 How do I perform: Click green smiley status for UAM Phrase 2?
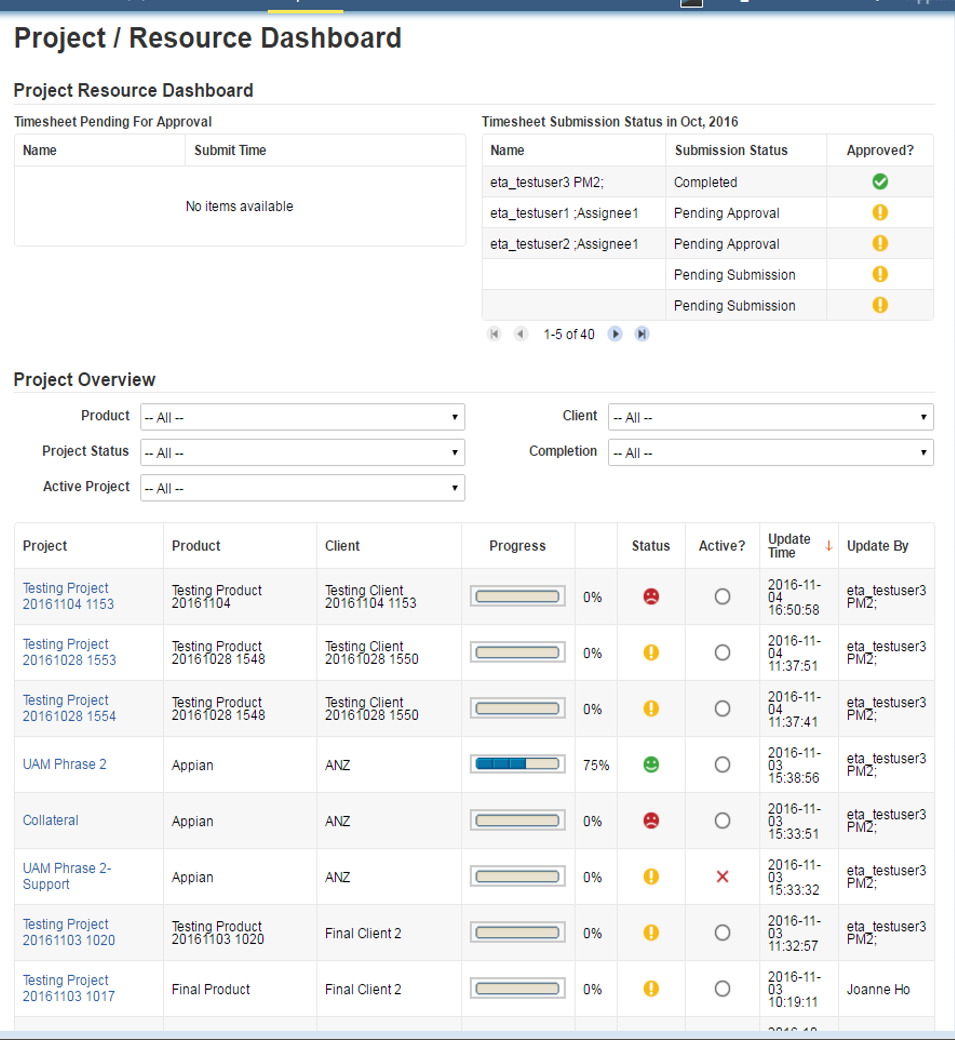651,765
